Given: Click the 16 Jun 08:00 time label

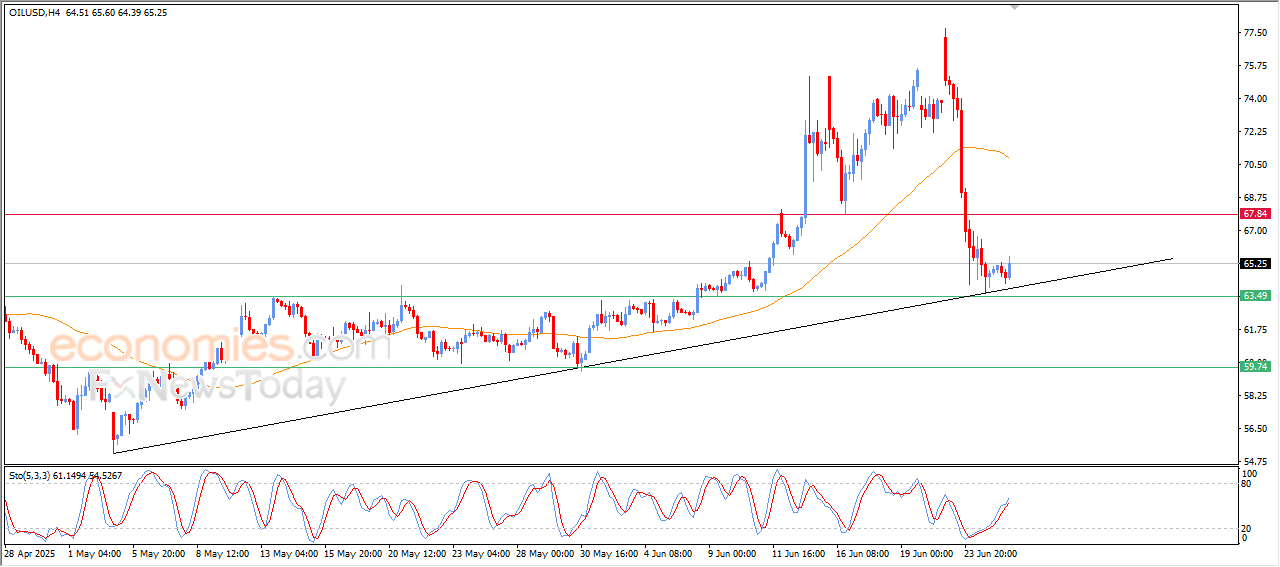Looking at the screenshot, I should 865,552.
